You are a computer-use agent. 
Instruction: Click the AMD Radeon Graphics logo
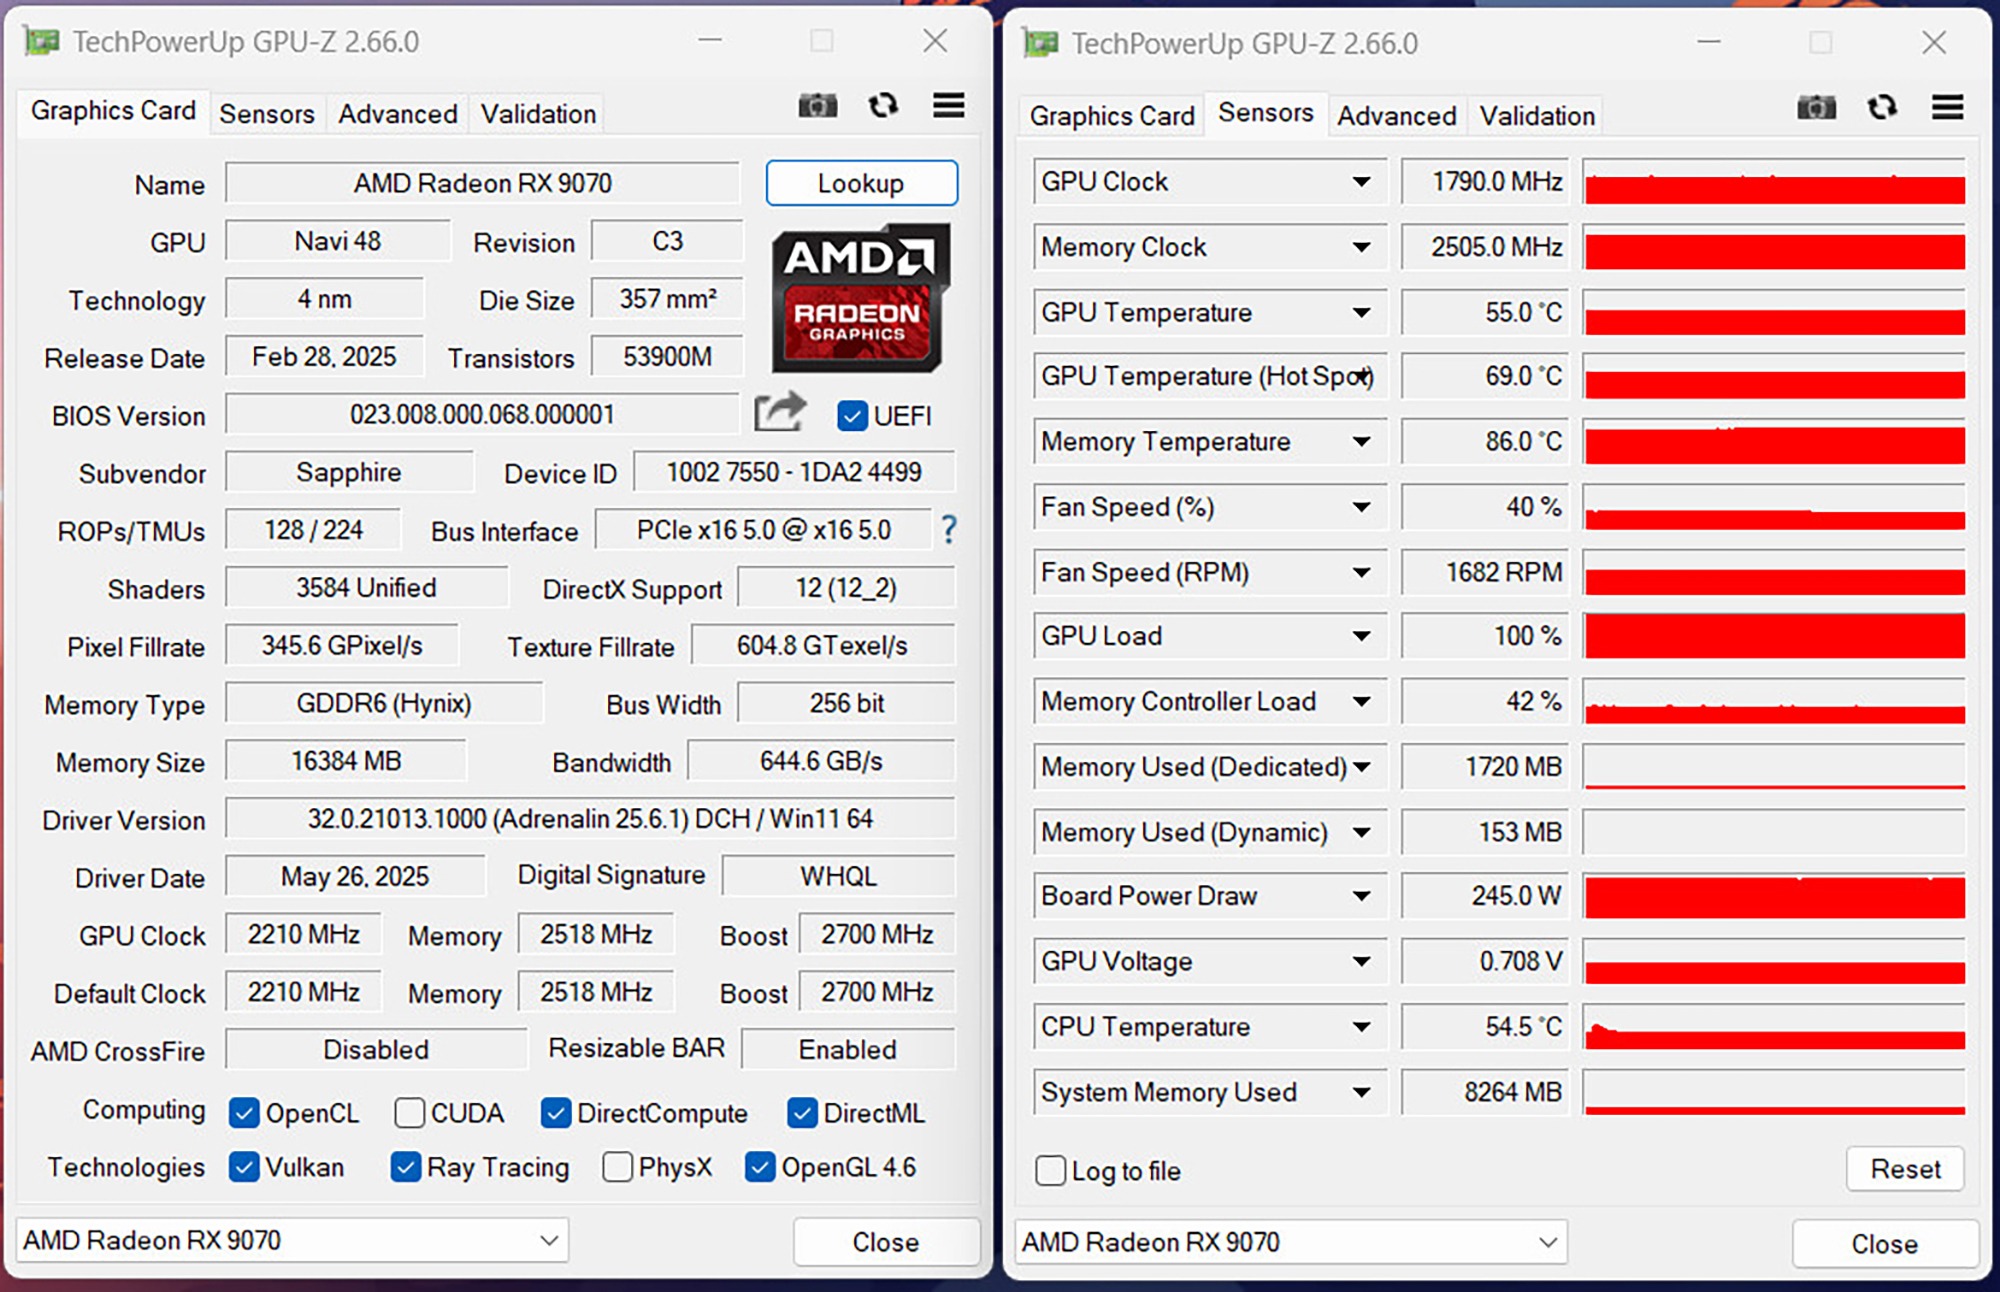point(860,298)
